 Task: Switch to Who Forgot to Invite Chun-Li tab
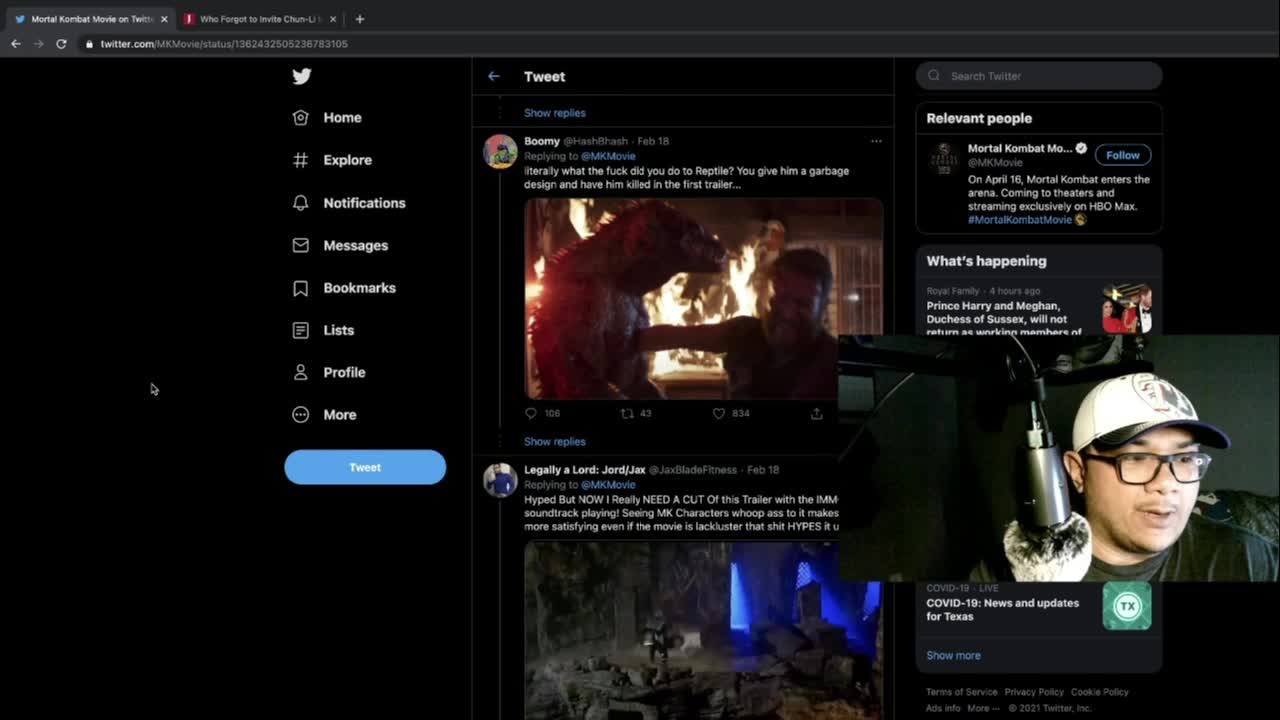(x=260, y=19)
